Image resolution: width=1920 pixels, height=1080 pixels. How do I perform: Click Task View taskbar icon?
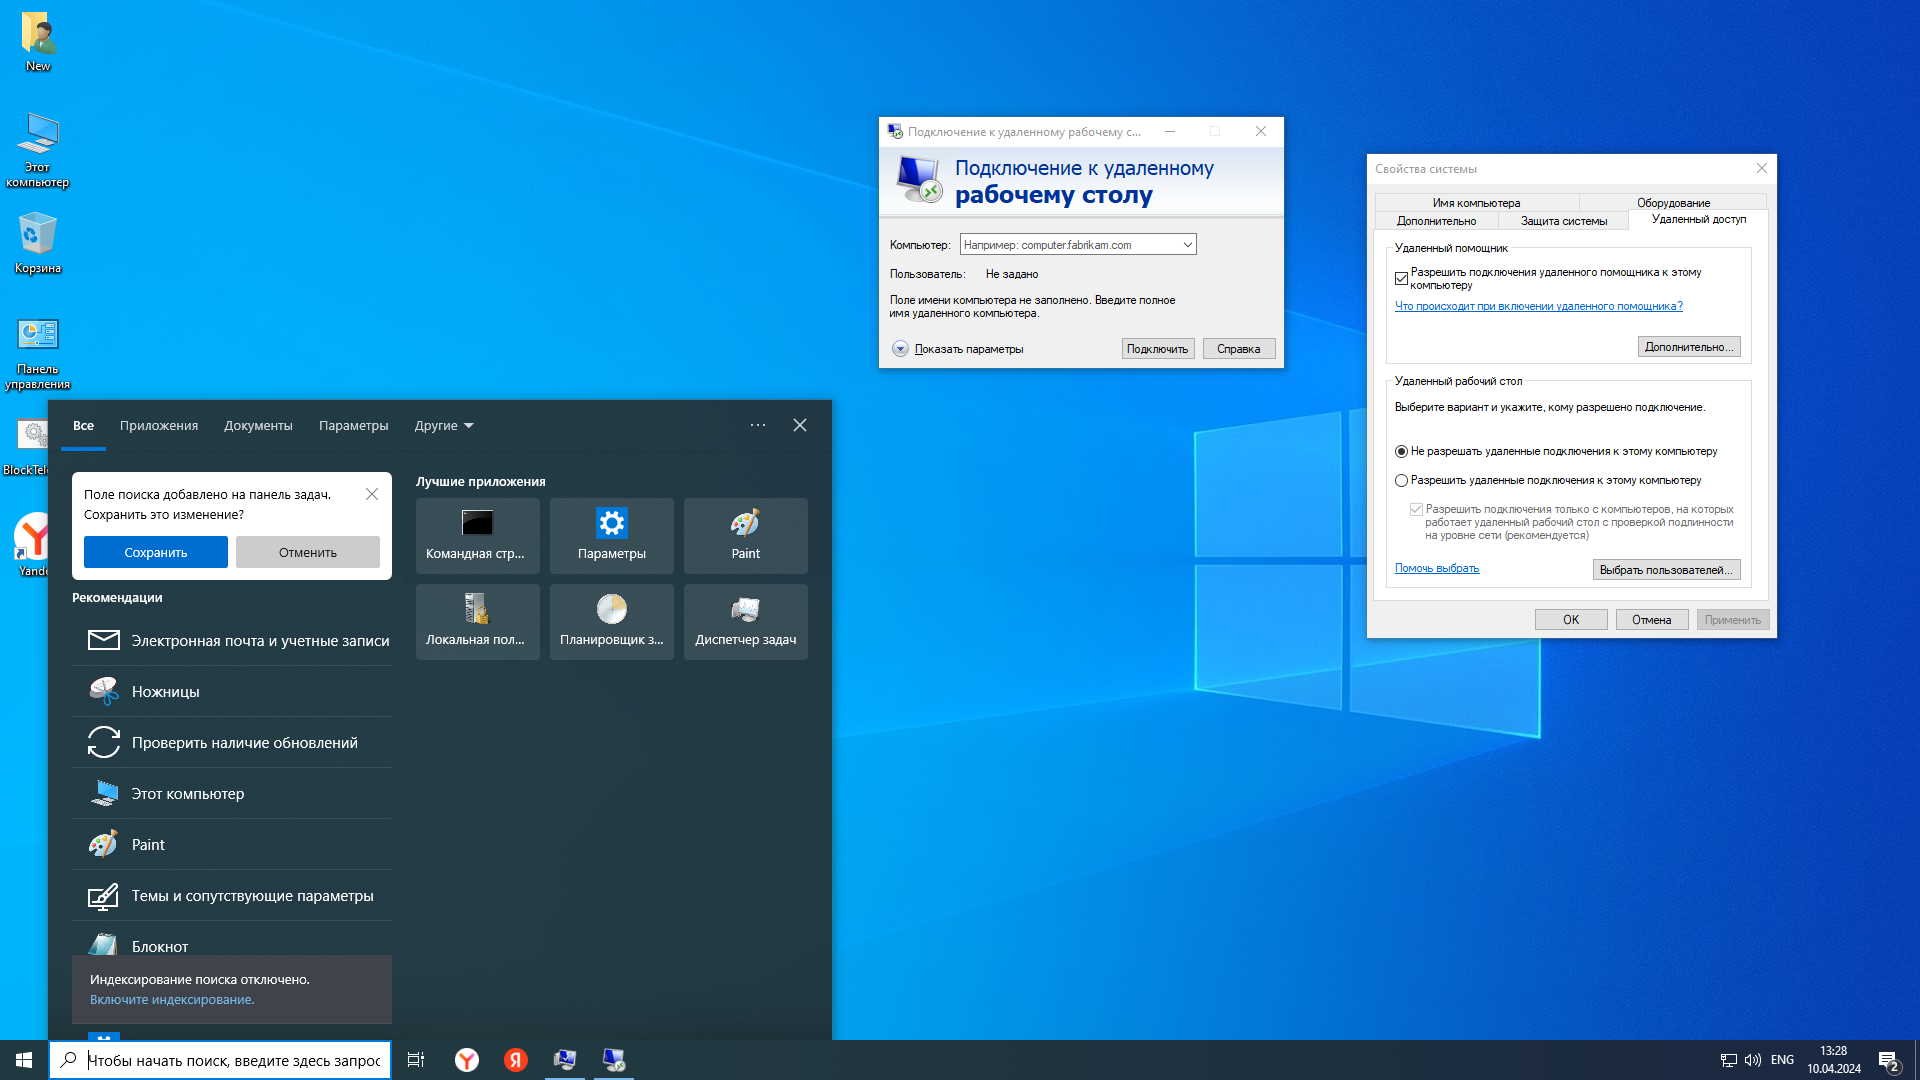coord(416,1060)
